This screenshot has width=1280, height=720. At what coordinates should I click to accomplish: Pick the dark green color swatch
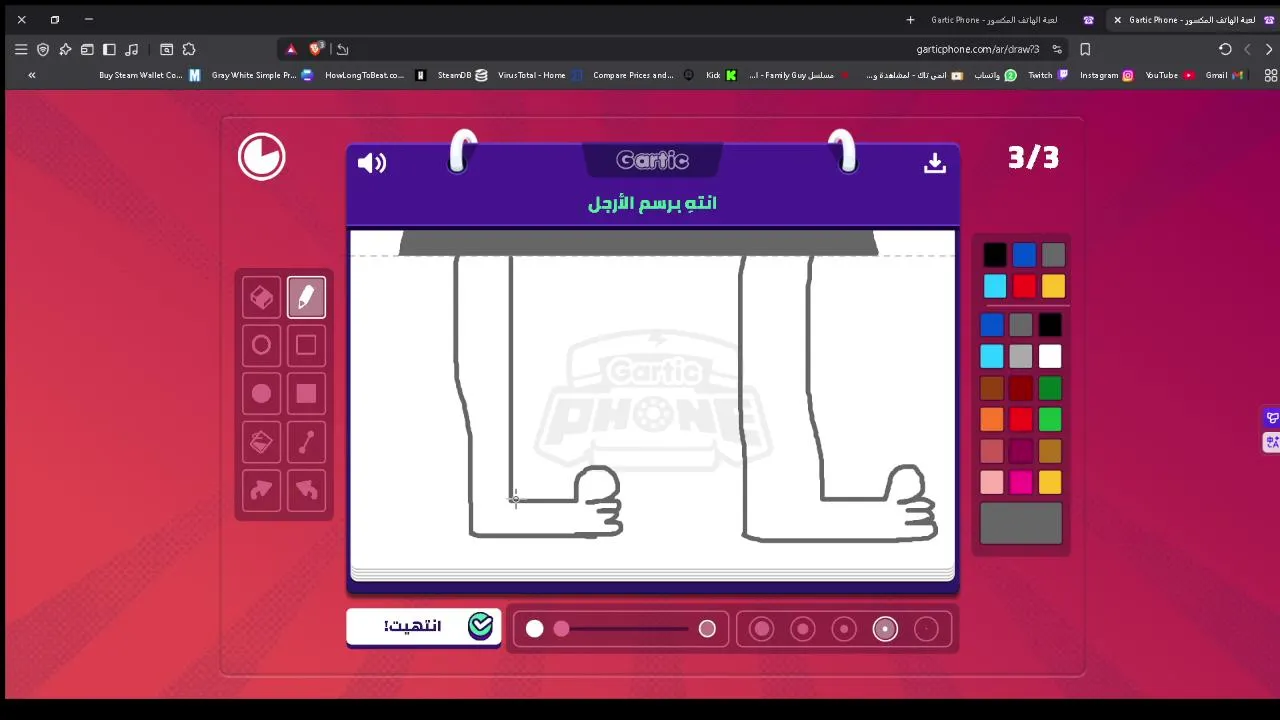point(1049,388)
